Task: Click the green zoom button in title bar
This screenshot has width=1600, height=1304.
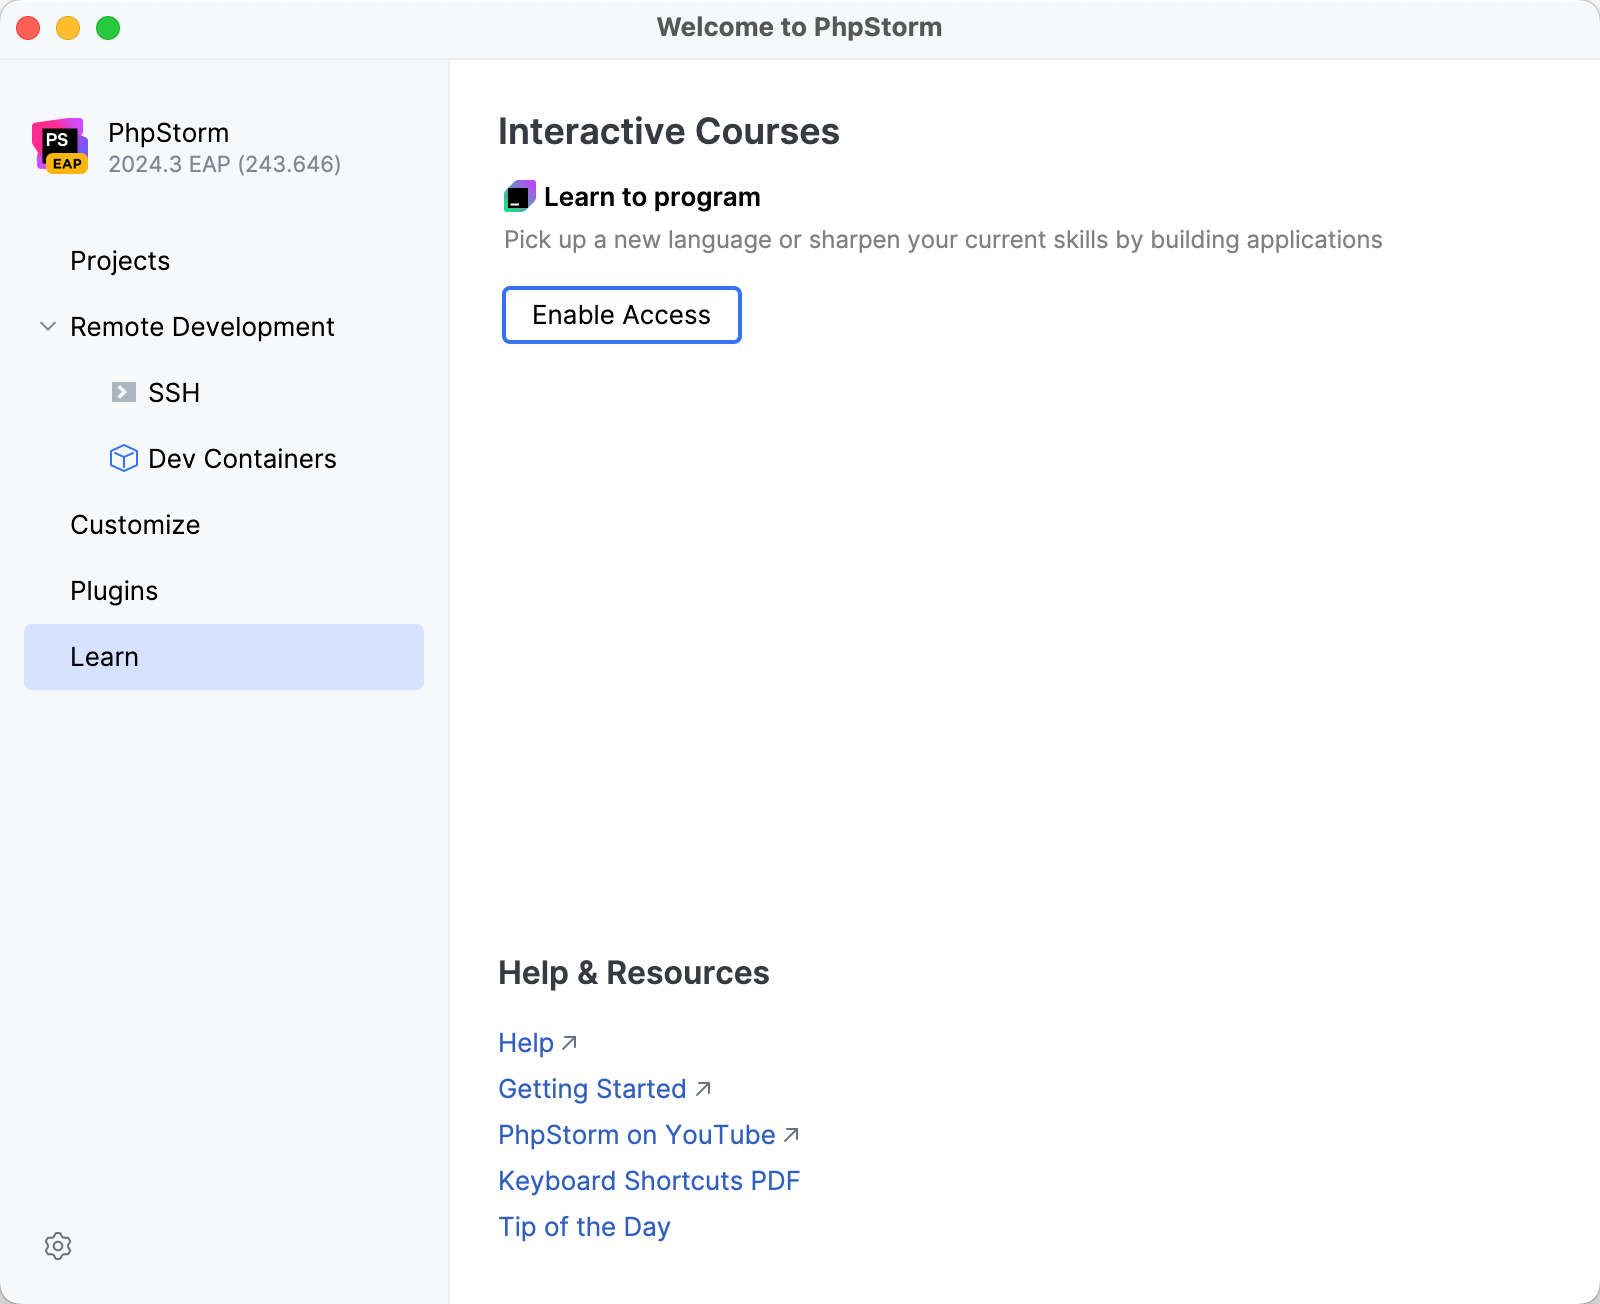Action: point(106,28)
